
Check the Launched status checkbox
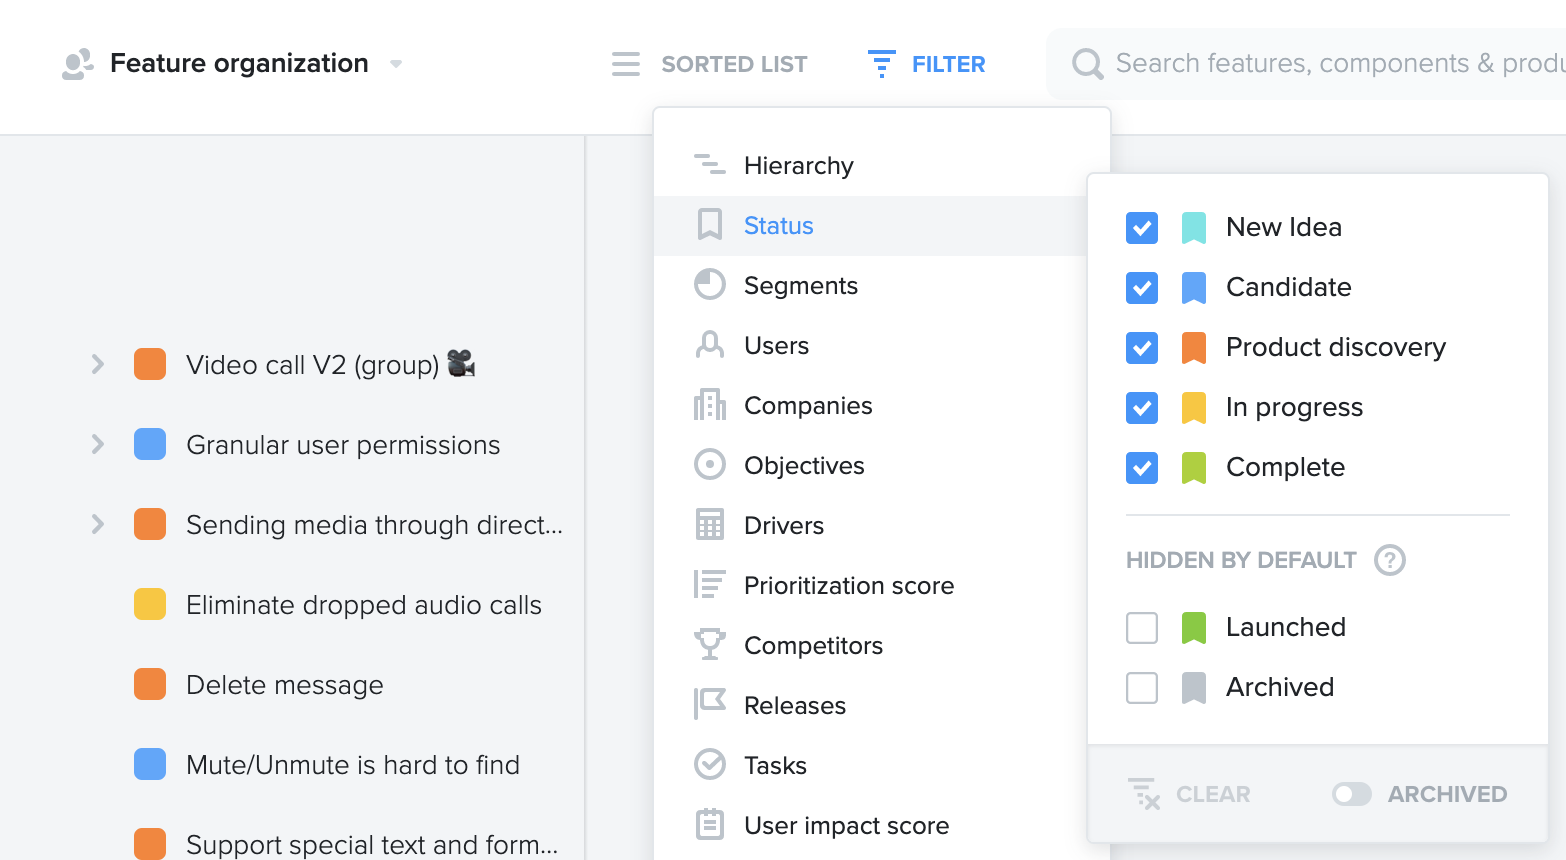tap(1142, 628)
